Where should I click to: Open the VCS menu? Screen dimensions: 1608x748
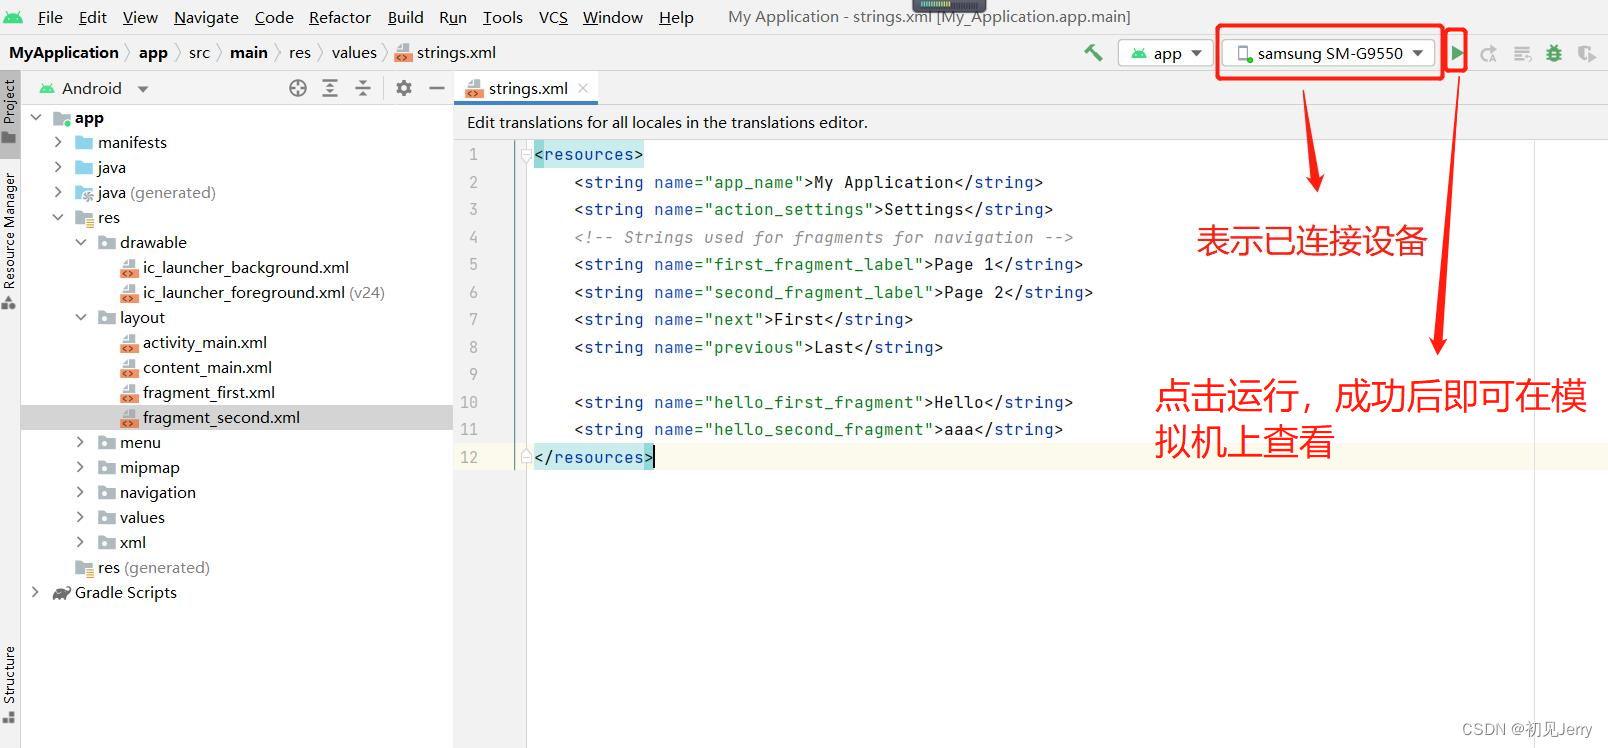coord(553,17)
